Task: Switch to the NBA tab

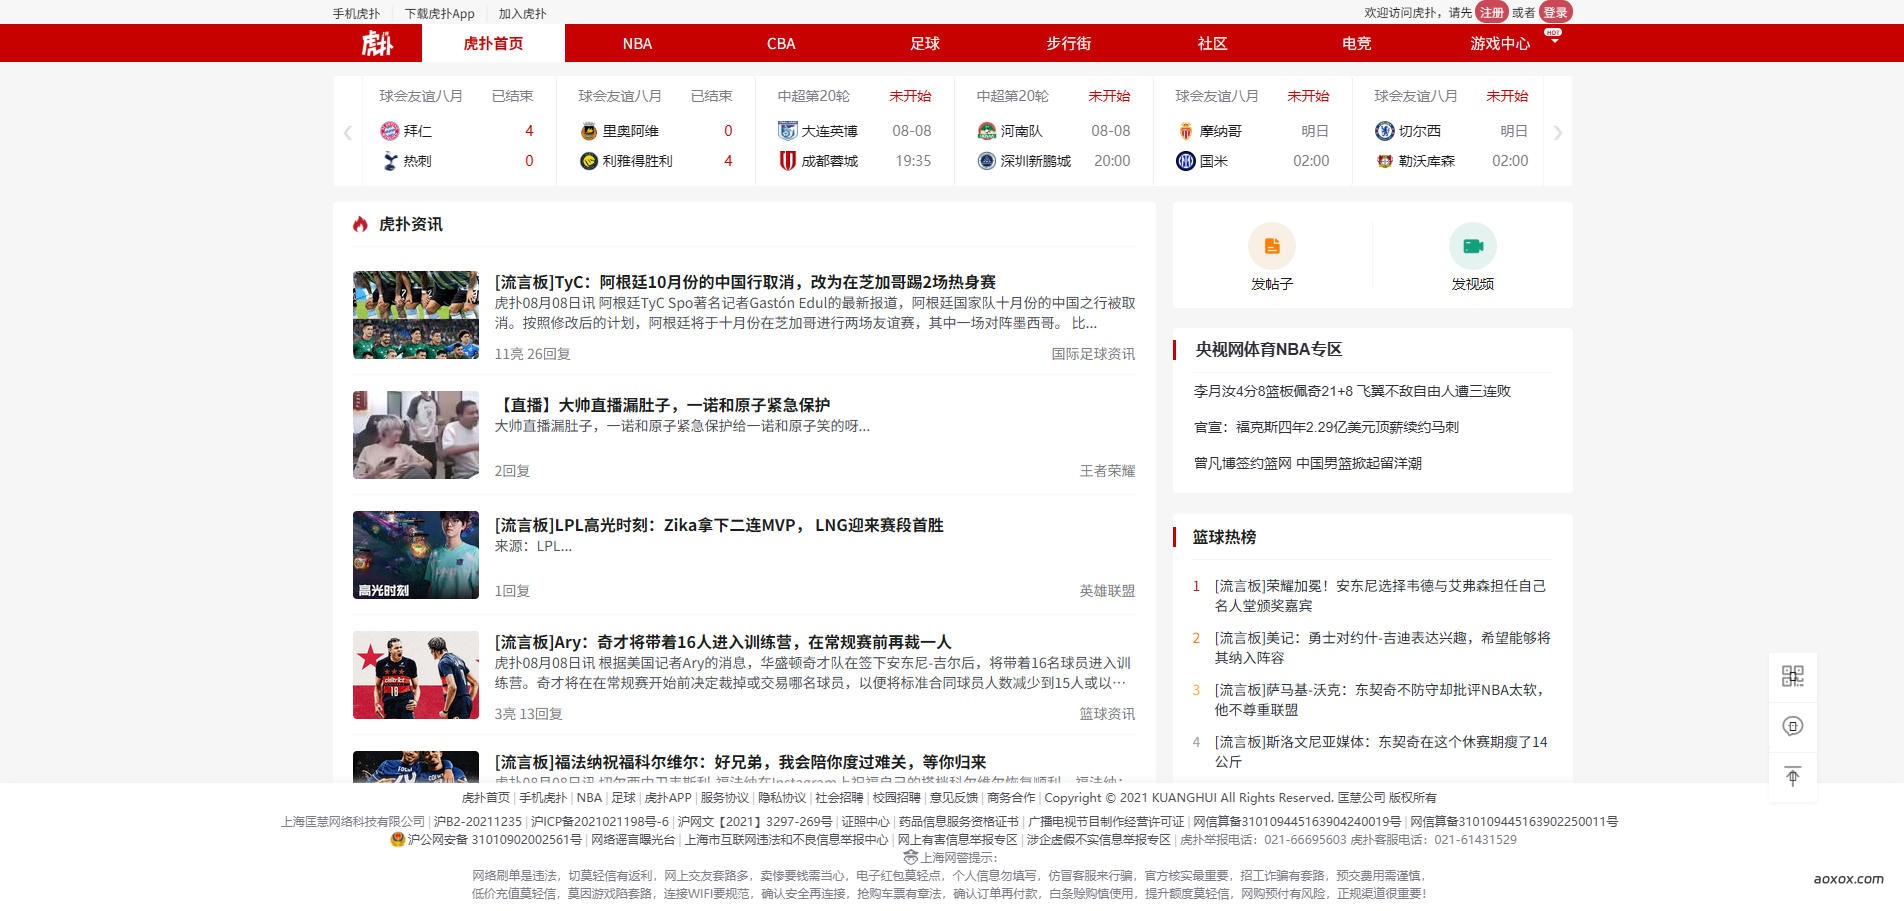Action: click(x=635, y=43)
